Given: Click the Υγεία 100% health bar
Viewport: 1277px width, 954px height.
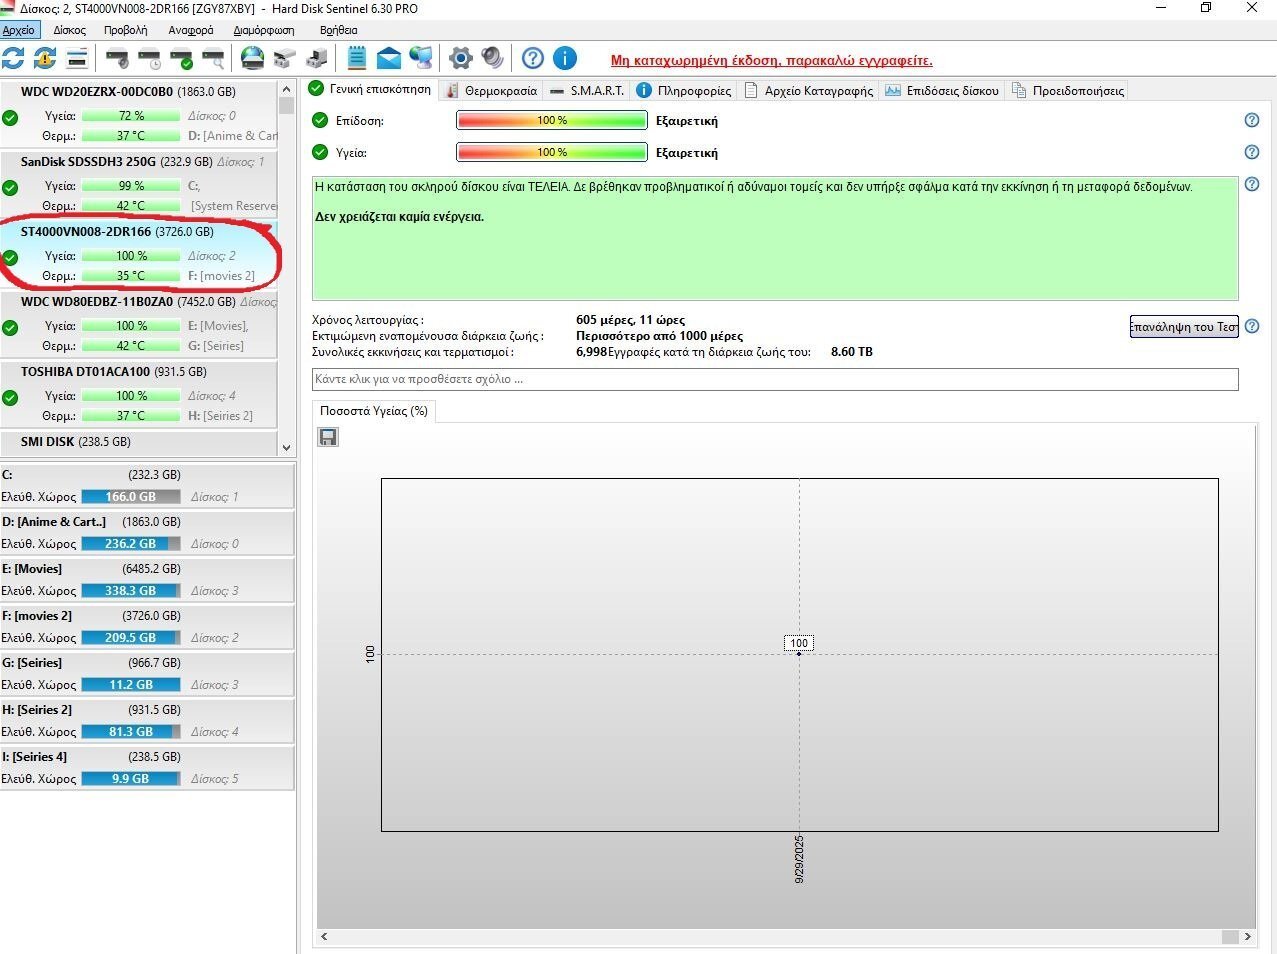Looking at the screenshot, I should 551,153.
